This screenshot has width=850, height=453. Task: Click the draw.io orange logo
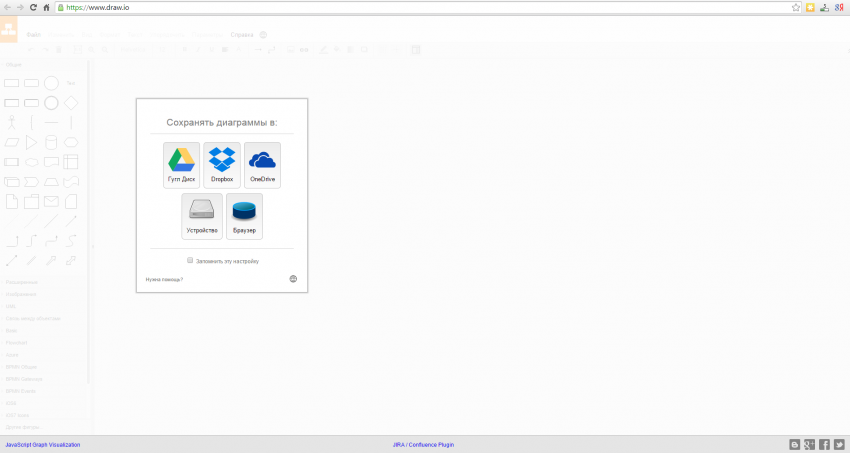click(9, 30)
